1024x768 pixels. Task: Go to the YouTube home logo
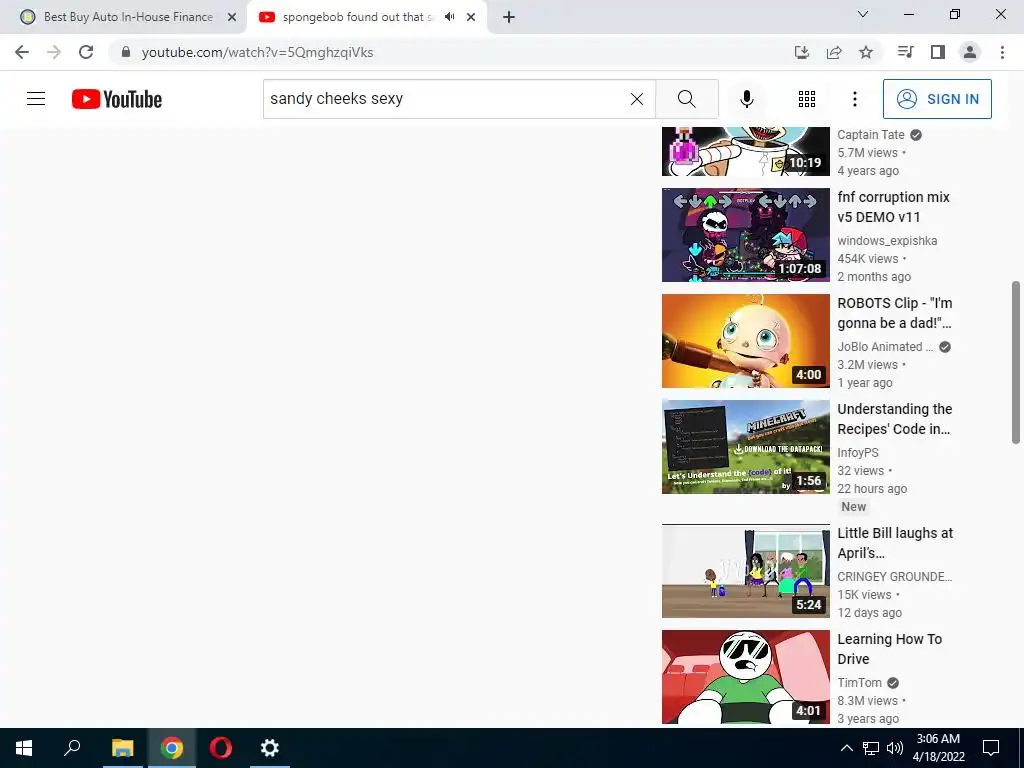117,99
